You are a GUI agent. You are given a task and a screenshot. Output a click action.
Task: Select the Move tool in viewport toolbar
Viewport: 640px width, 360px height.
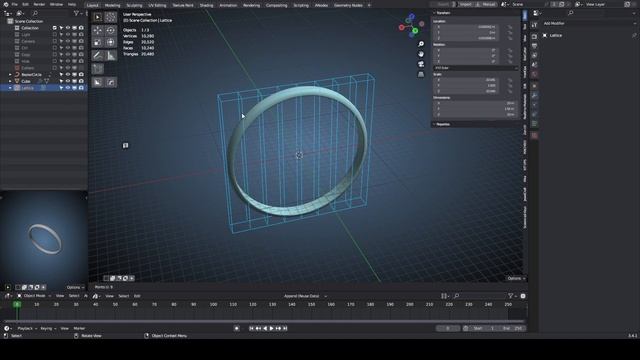[98, 30]
